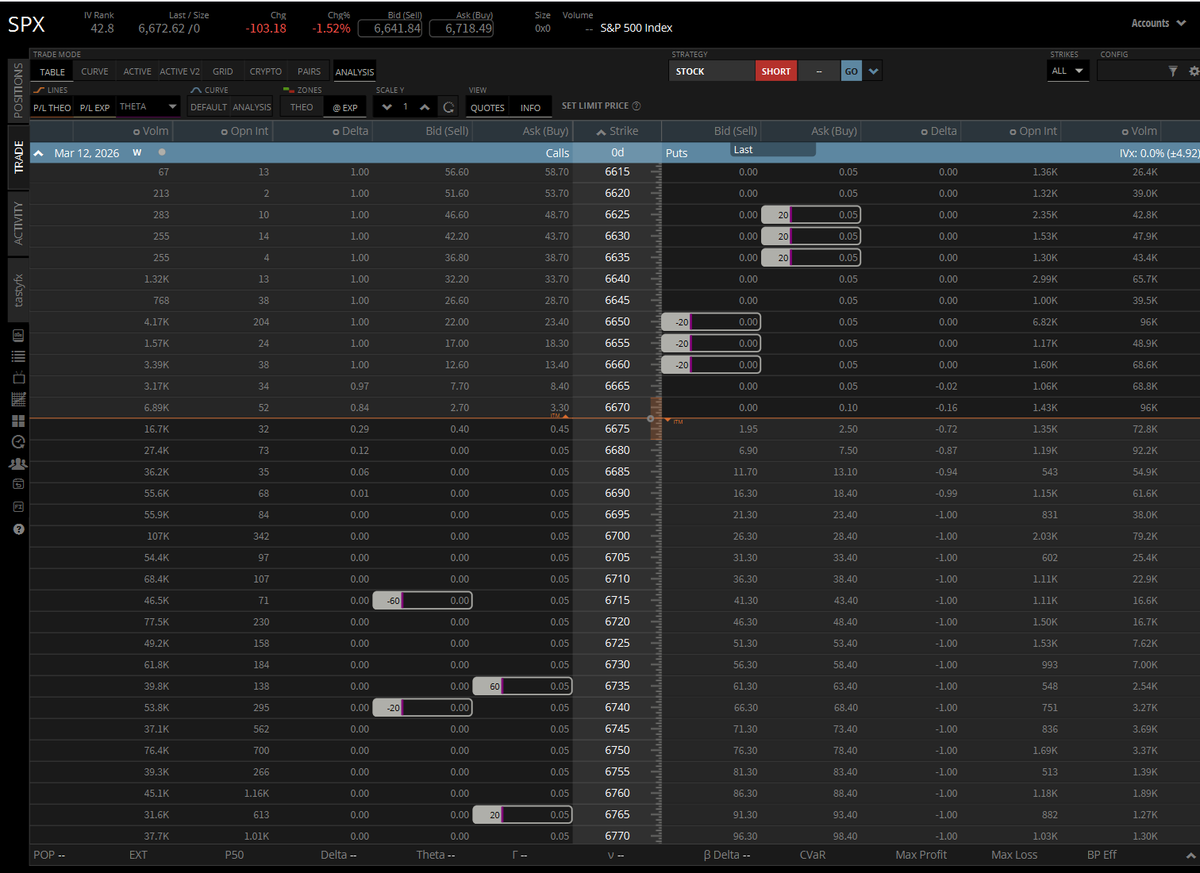Click the 60 order at 6735 call ask

click(x=521, y=686)
